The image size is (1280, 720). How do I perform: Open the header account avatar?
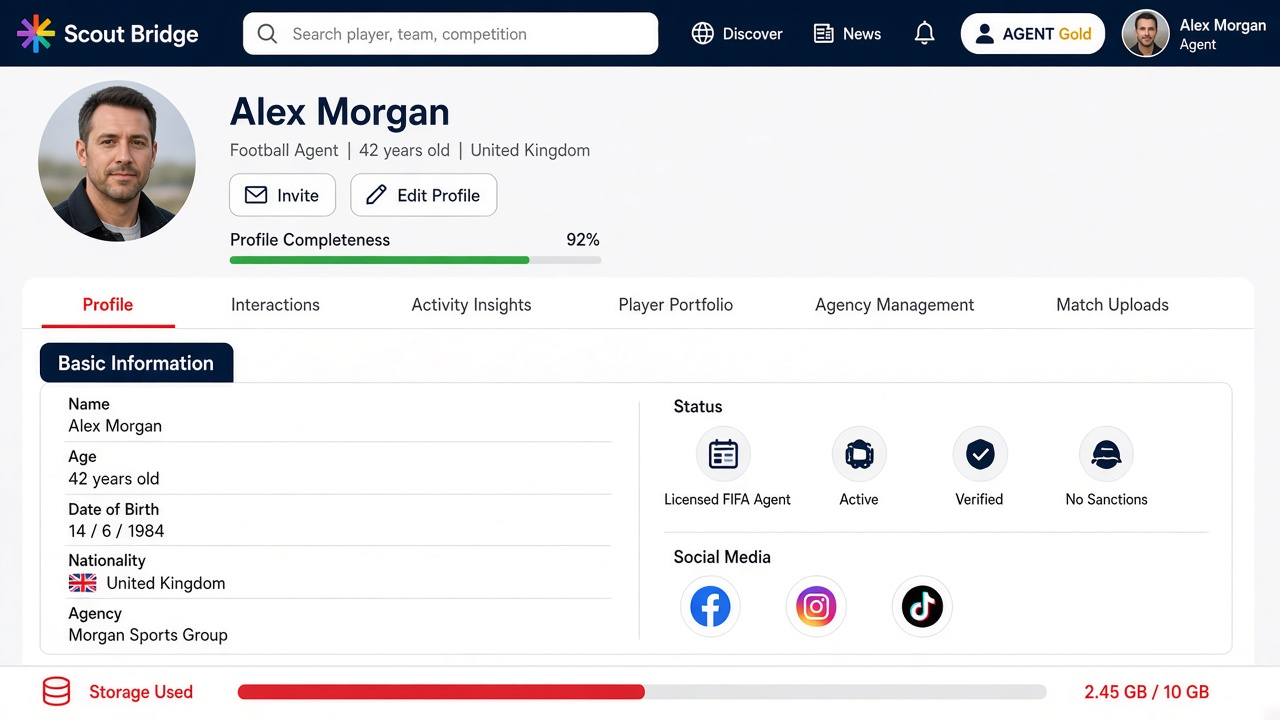point(1146,34)
